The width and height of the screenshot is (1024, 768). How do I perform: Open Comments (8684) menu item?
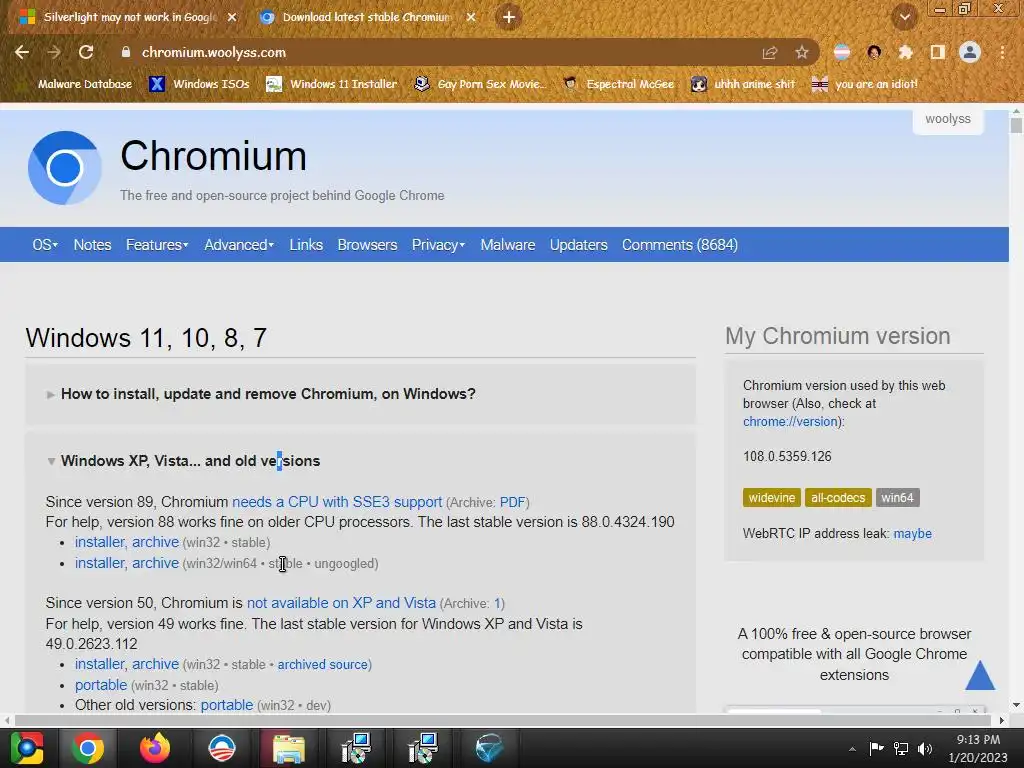click(679, 245)
